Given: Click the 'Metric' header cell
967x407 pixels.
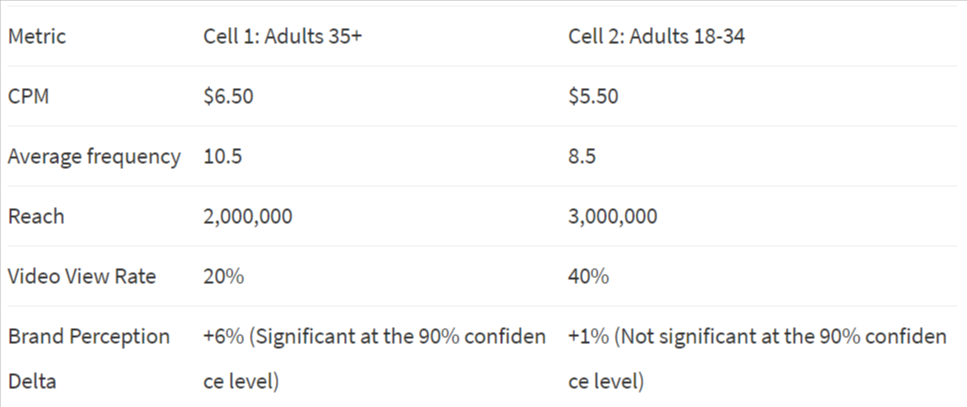Looking at the screenshot, I should 36,37.
